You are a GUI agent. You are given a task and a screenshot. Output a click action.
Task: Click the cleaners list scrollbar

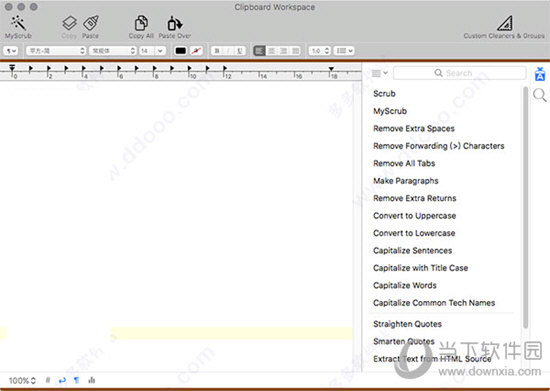525,207
